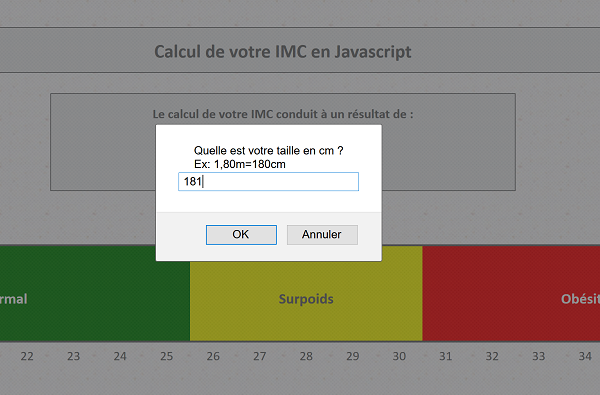The width and height of the screenshot is (600, 395).
Task: Select the yellow Surpoids zone
Action: pos(306,293)
